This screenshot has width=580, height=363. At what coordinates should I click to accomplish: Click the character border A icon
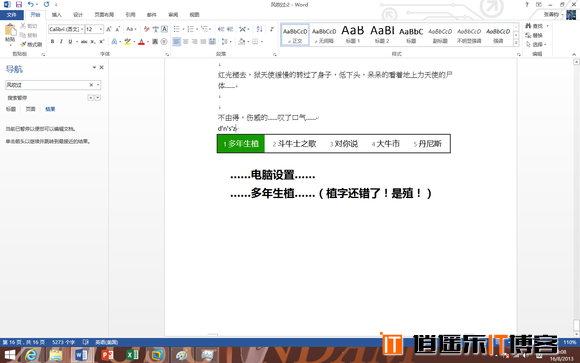coord(164,29)
